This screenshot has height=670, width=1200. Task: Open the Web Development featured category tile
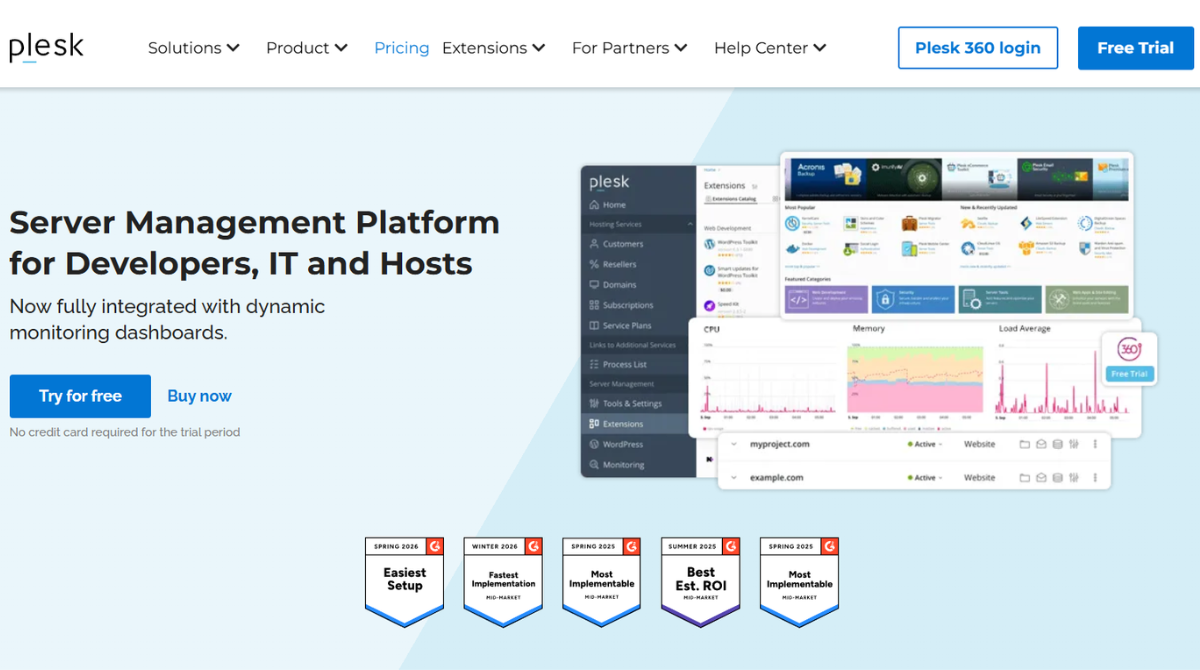(x=825, y=299)
